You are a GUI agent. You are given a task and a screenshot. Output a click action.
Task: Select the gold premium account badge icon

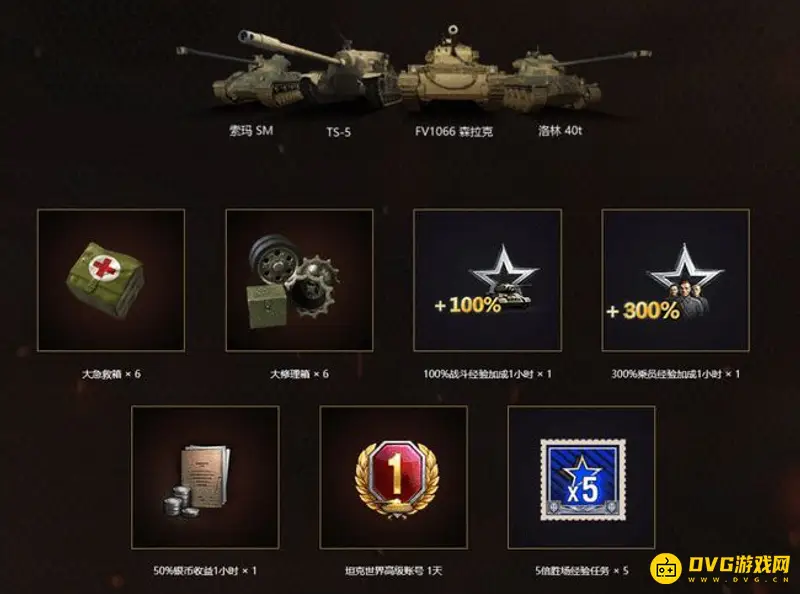click(396, 478)
